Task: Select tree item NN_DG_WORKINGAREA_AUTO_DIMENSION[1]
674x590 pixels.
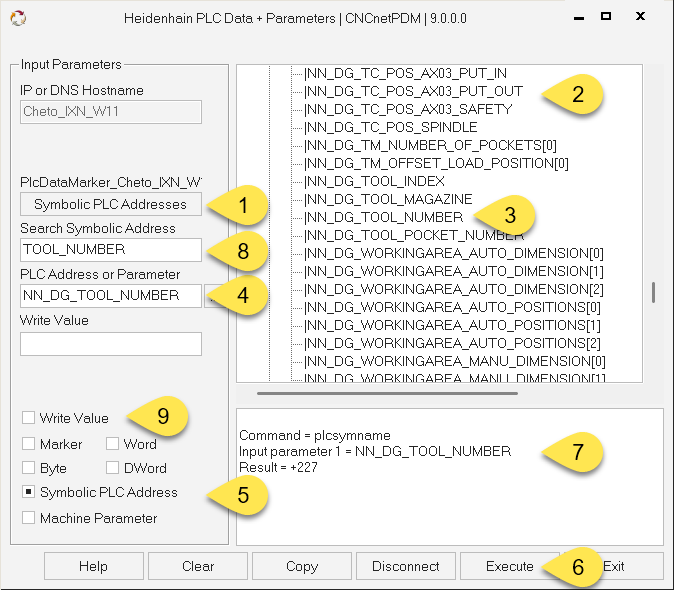Action: pyautogui.click(x=454, y=272)
